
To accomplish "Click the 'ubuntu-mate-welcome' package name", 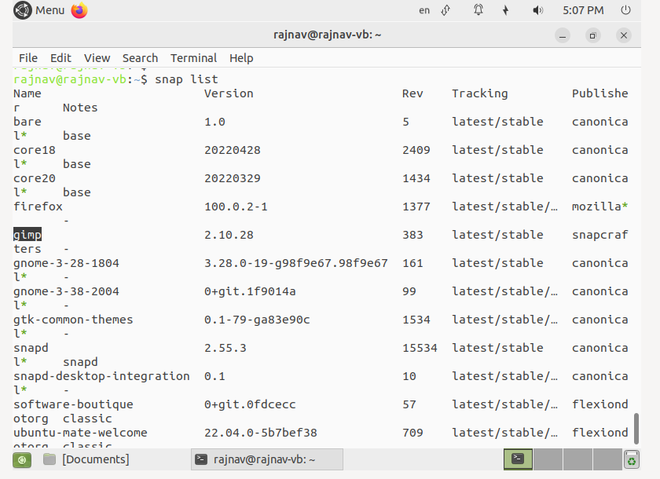I will [x=80, y=432].
